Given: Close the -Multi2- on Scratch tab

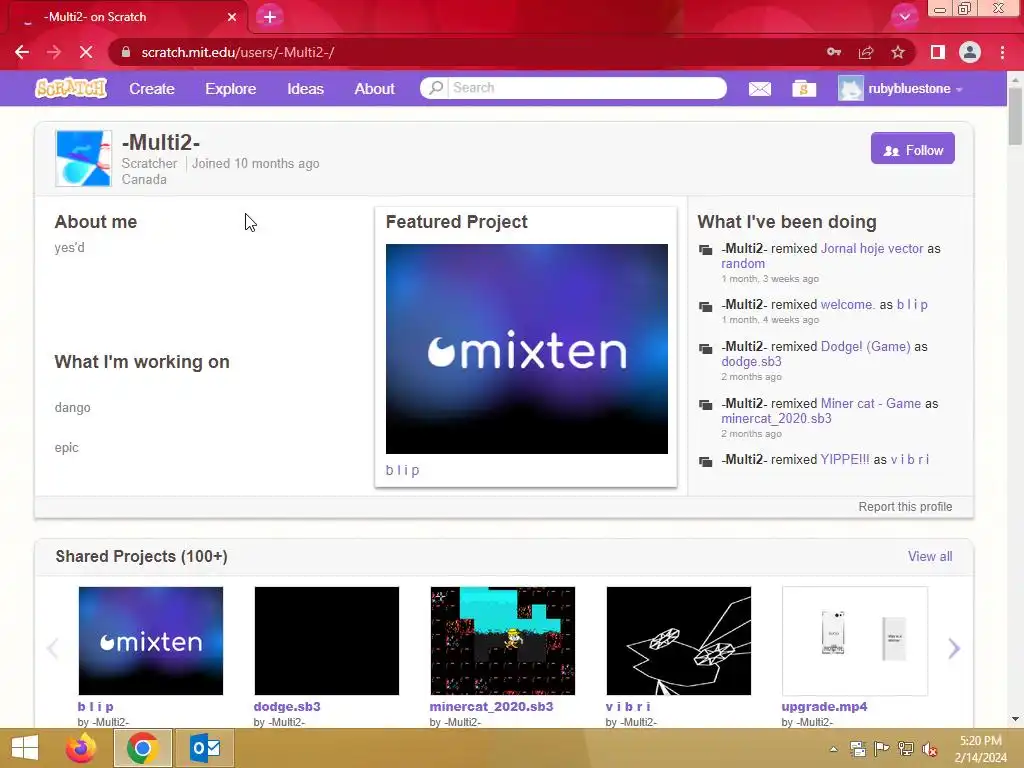Looking at the screenshot, I should point(232,17).
